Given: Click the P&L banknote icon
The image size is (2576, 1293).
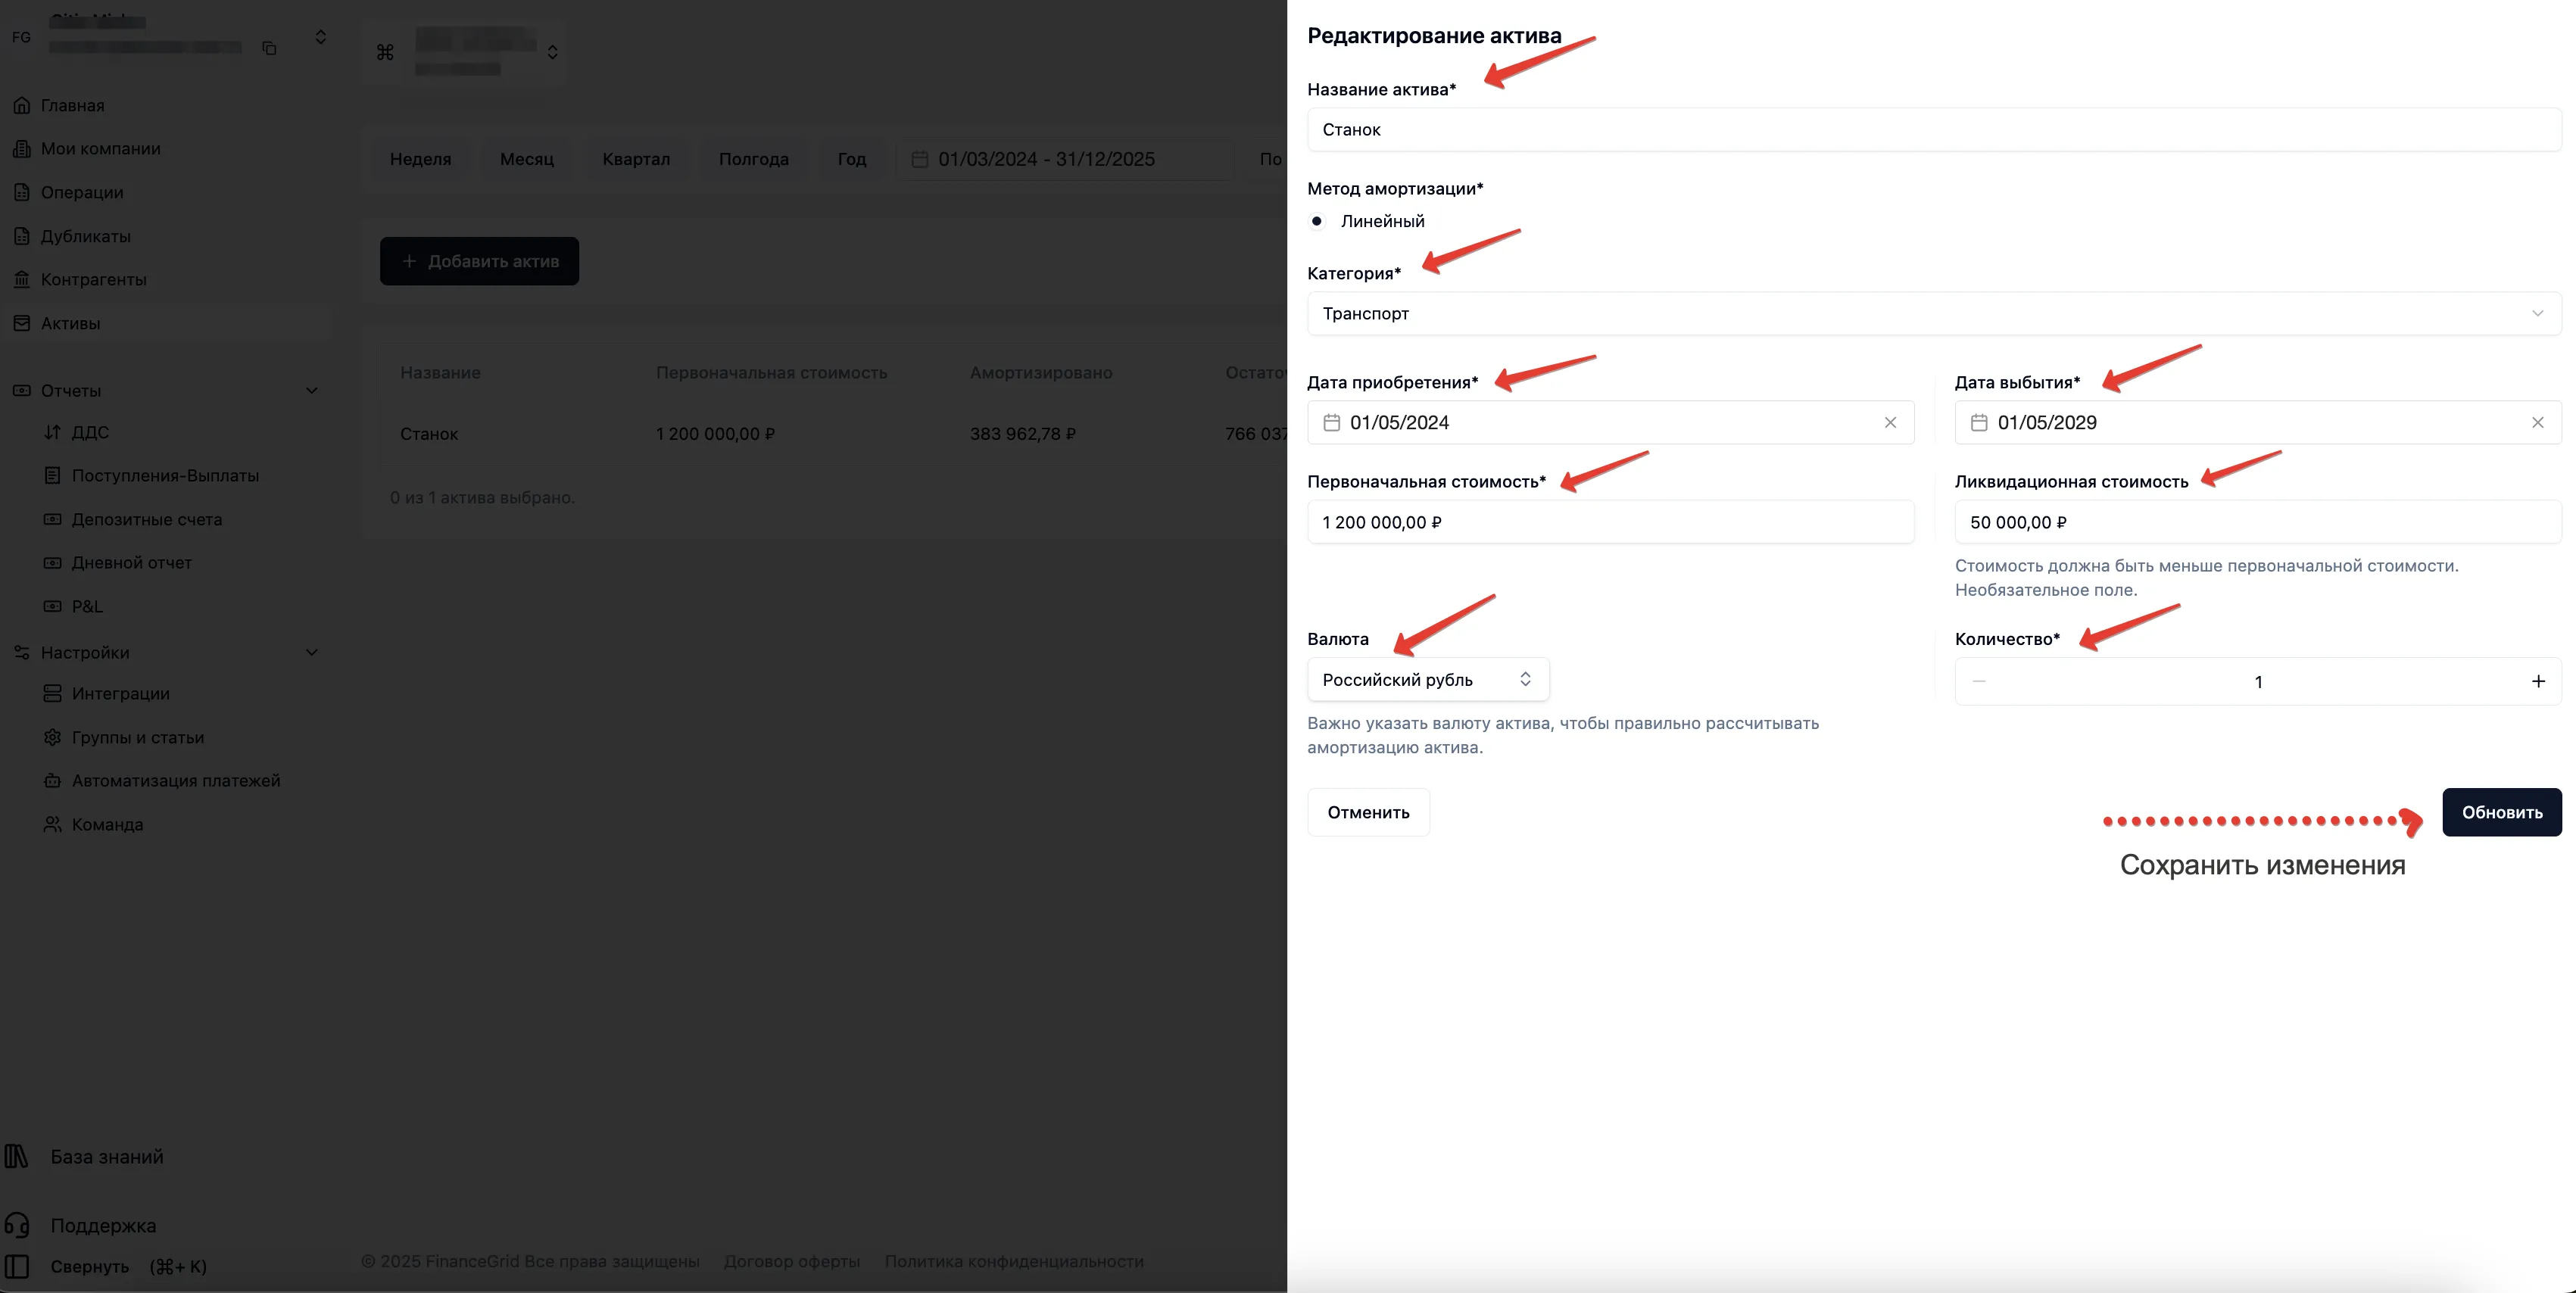Looking at the screenshot, I should [x=52, y=606].
